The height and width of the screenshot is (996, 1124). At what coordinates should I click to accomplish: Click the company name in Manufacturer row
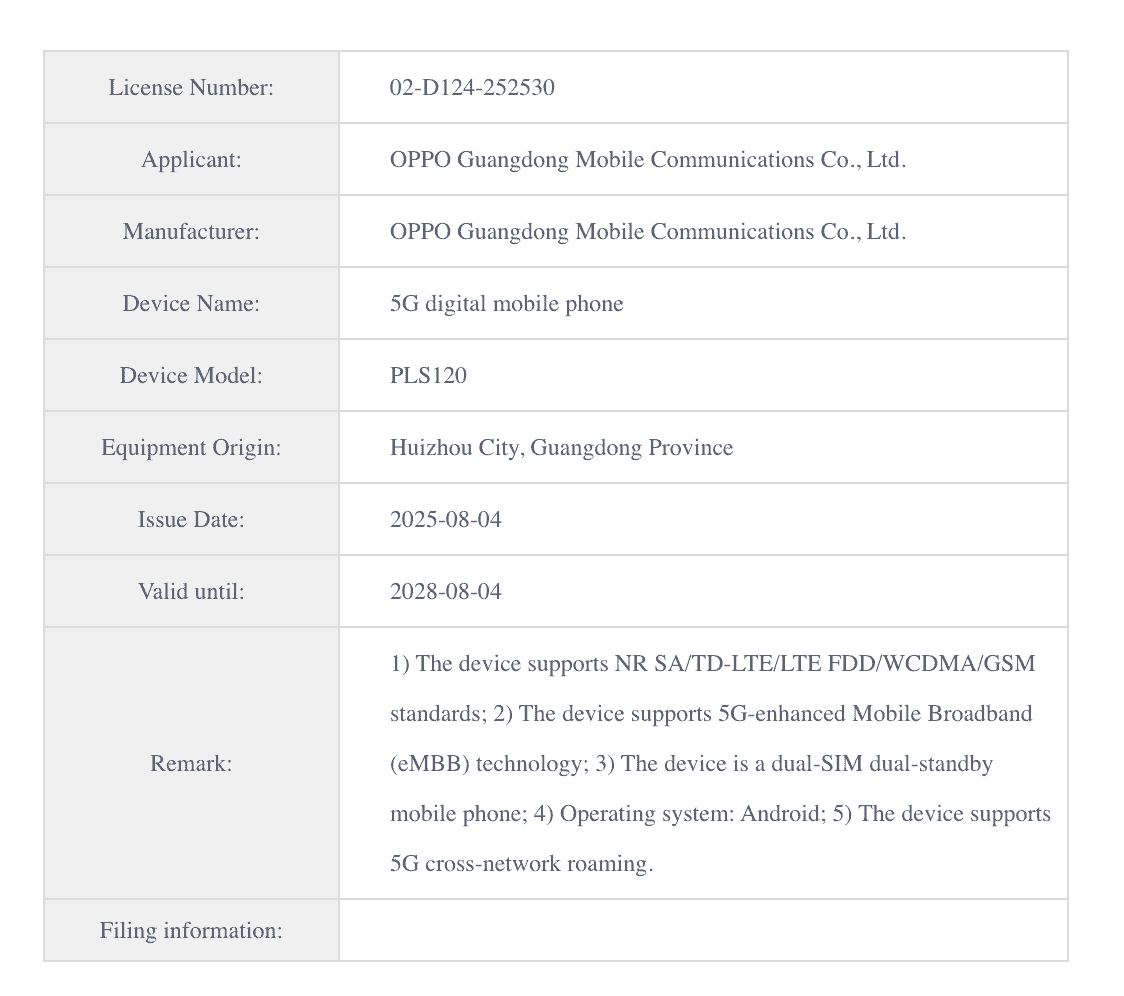coord(647,232)
